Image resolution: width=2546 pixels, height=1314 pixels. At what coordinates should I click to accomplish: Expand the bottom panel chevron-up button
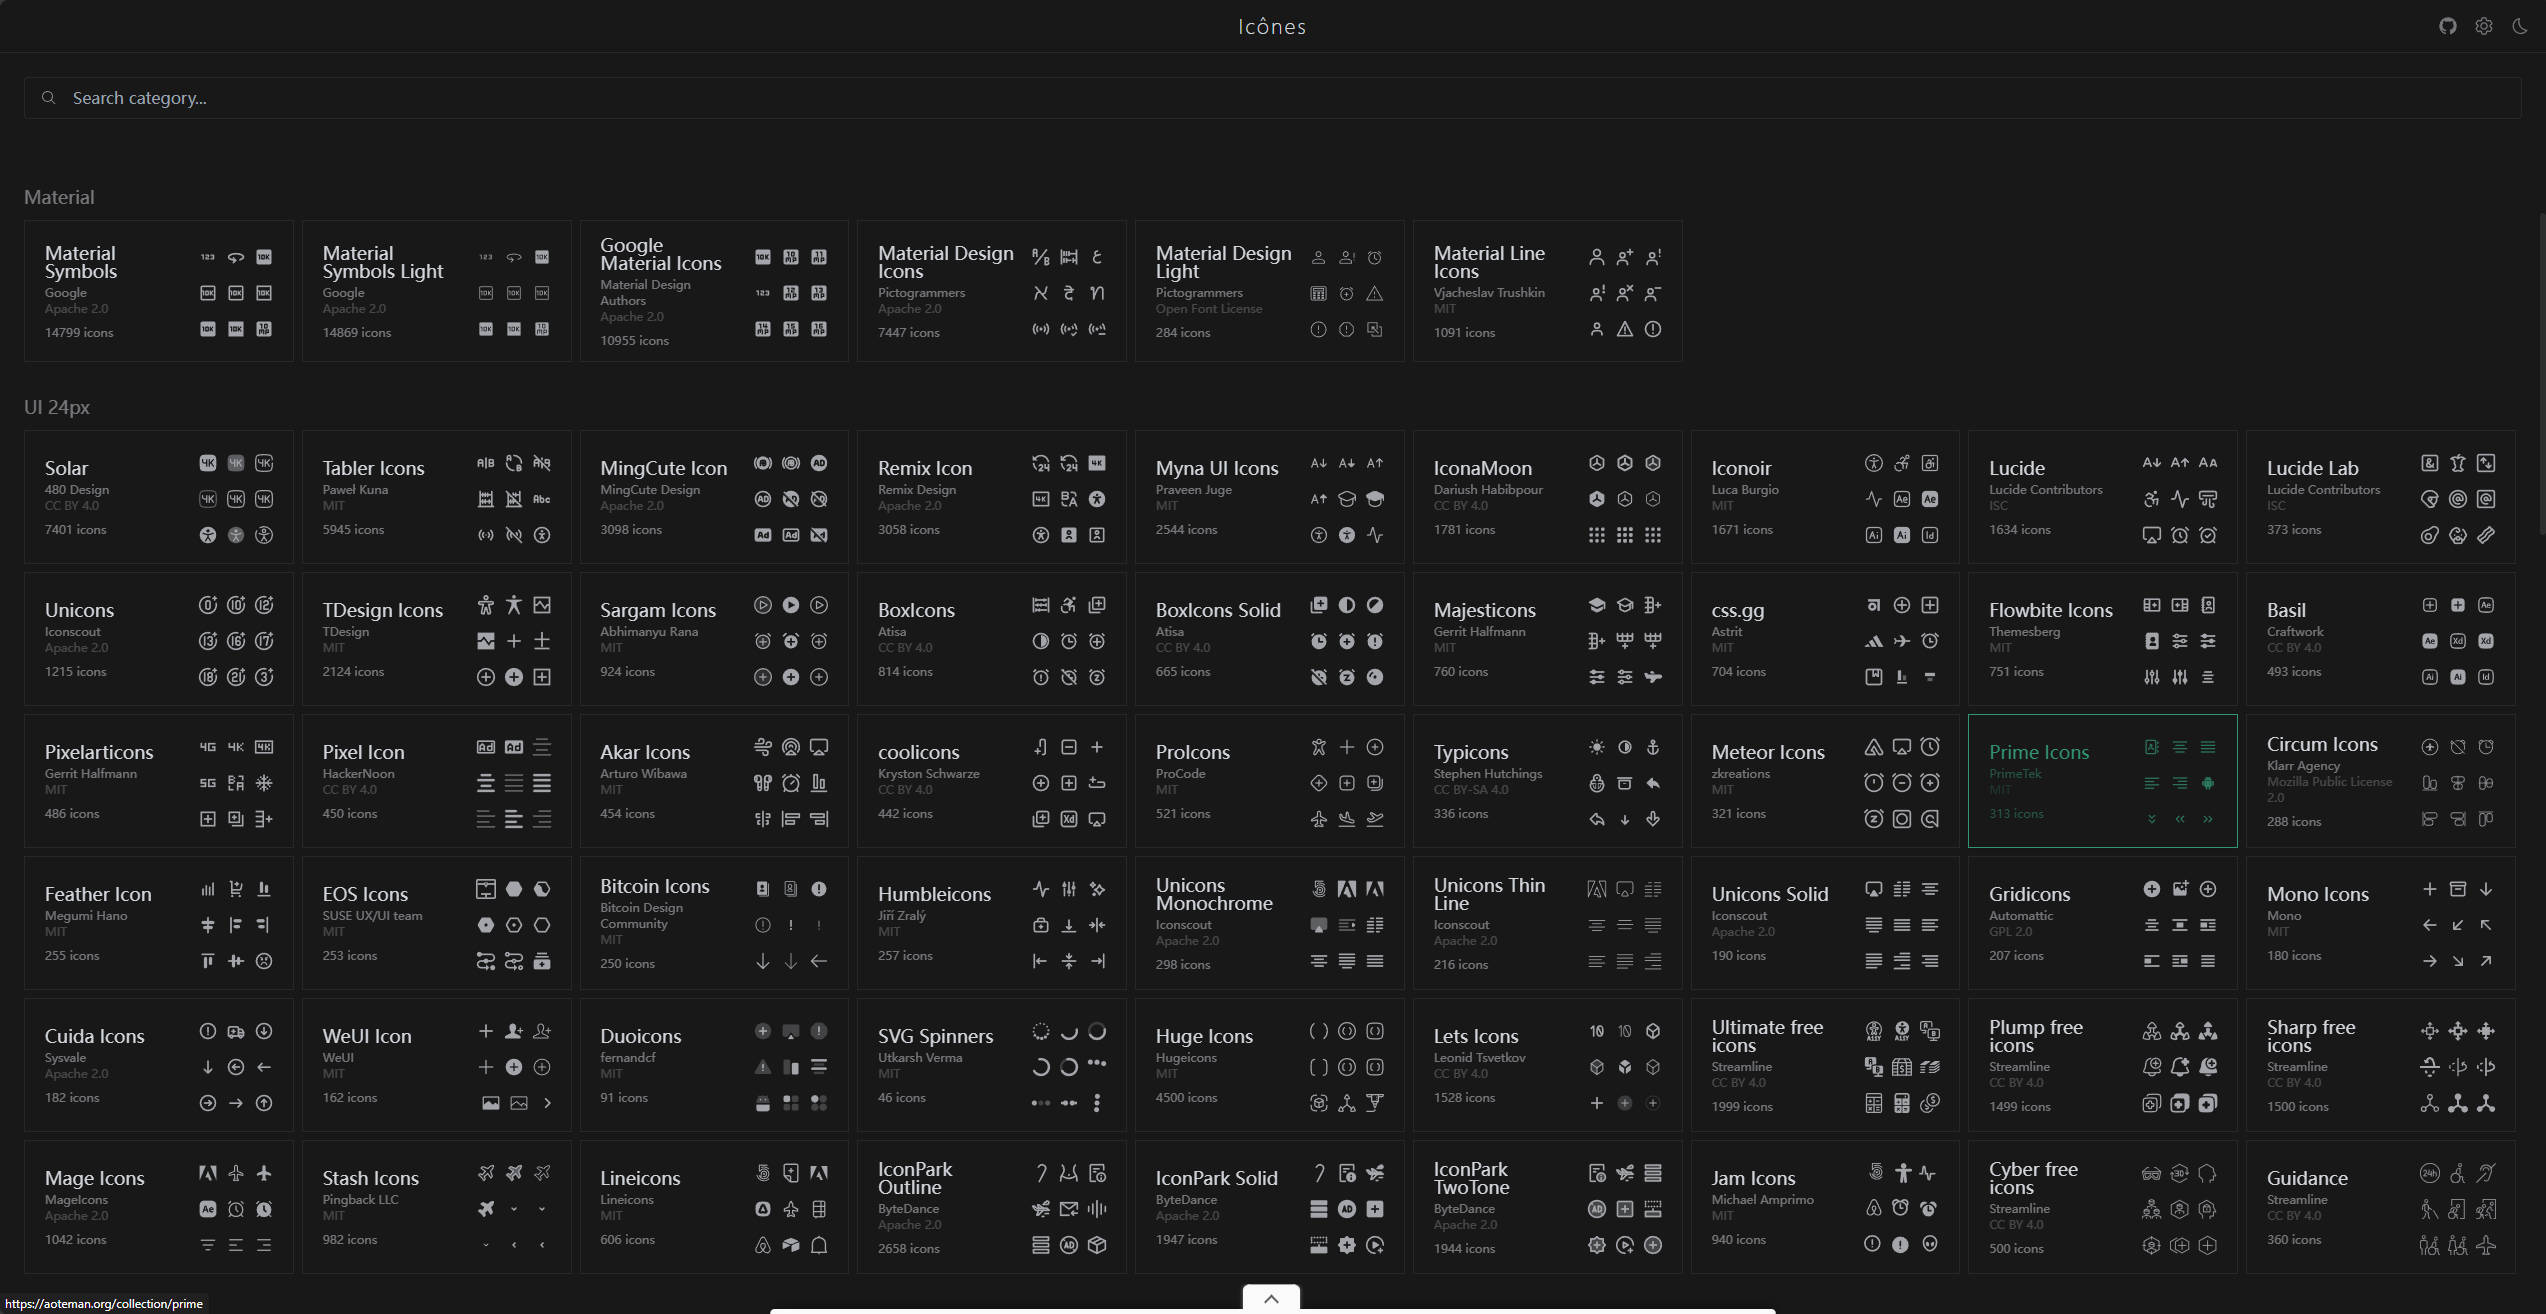[x=1271, y=1298]
